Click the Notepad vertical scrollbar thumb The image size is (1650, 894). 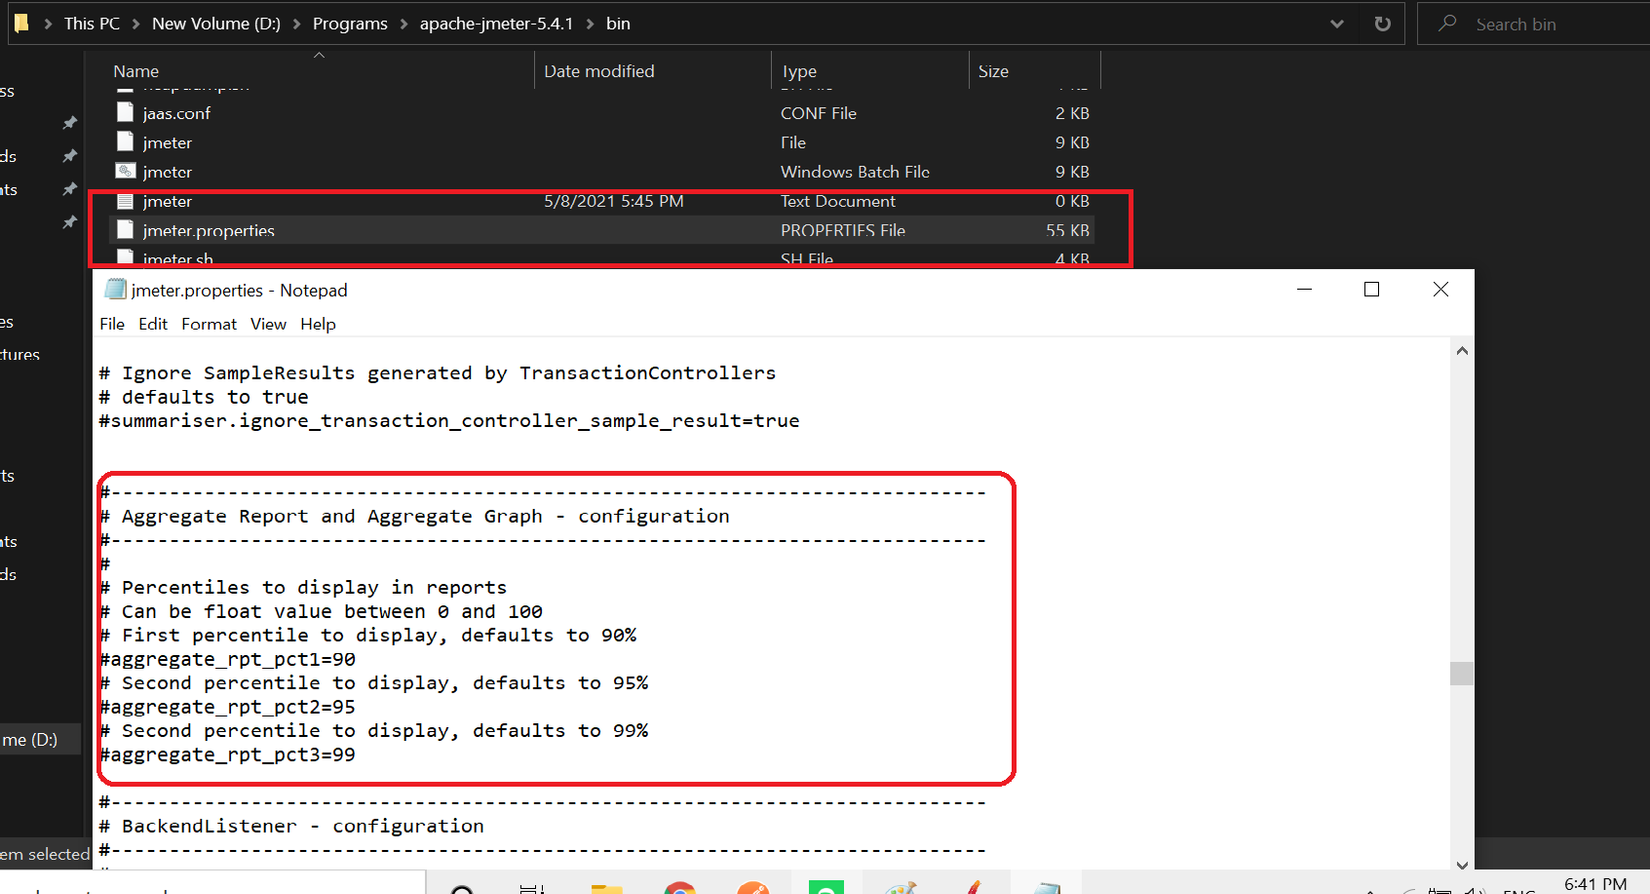coord(1462,673)
